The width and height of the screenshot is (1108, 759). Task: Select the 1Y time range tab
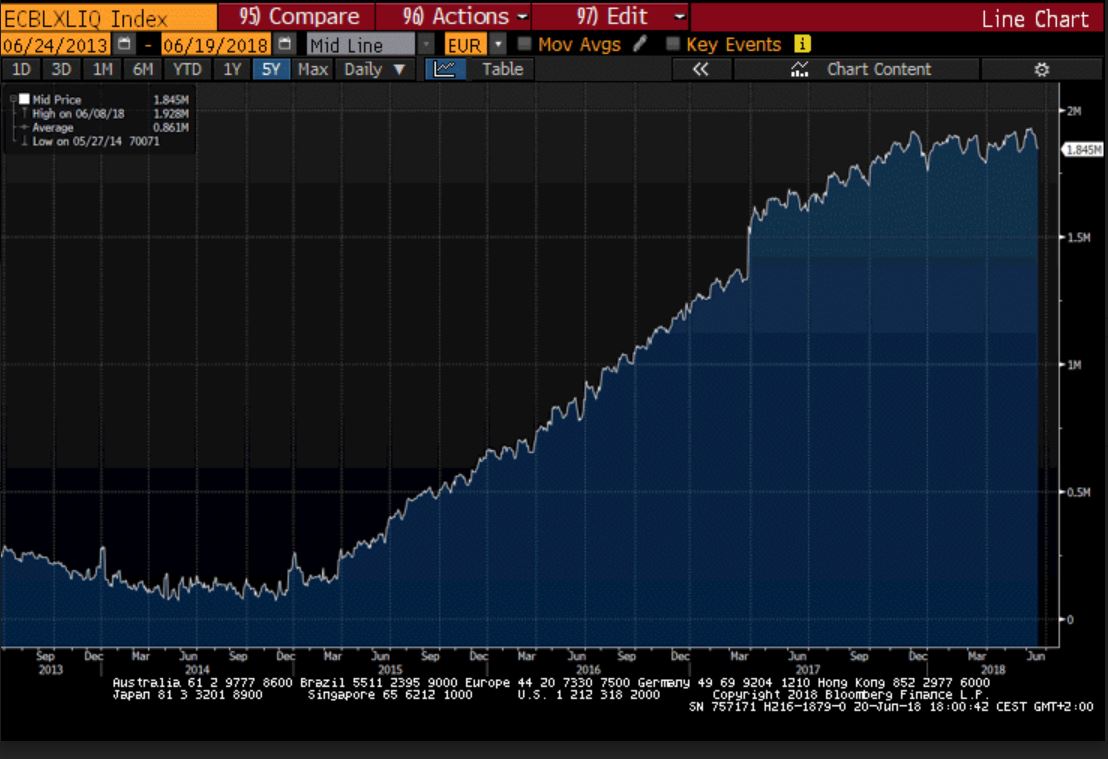pos(232,69)
